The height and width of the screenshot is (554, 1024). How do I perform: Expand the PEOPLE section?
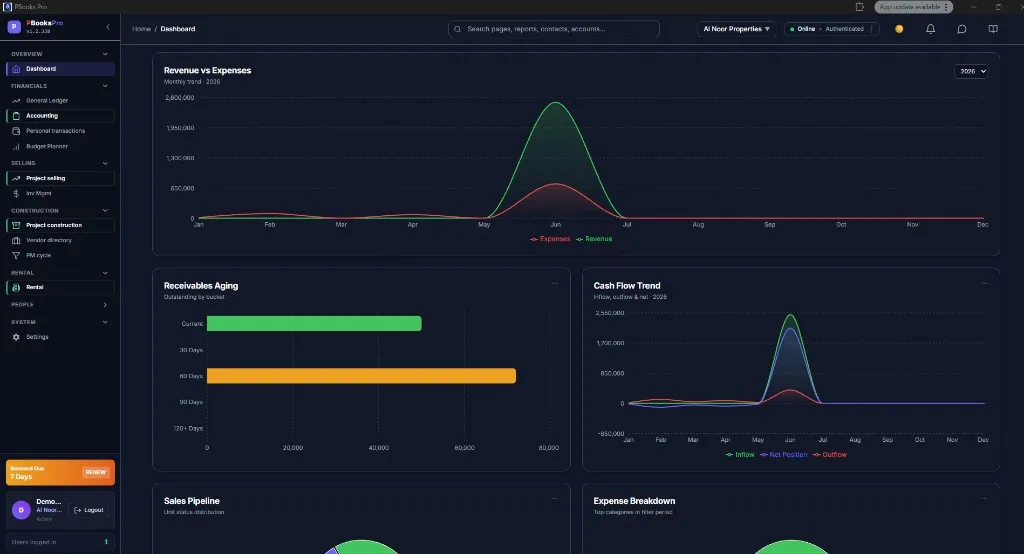(105, 304)
